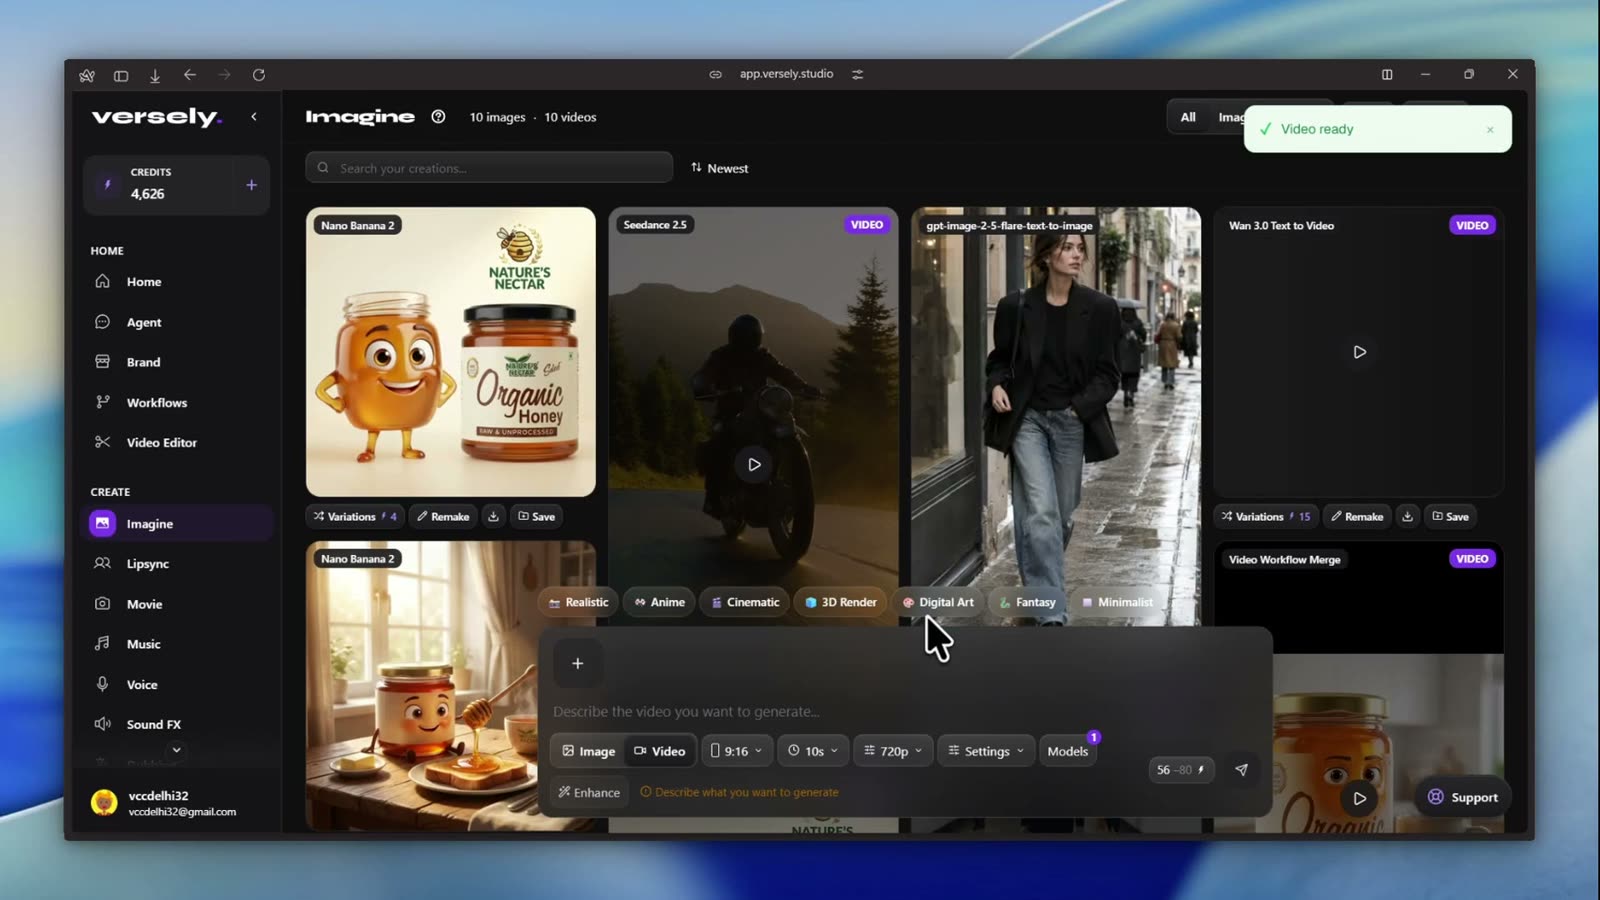Apply the Anime style chip
Screen dimensions: 1600x900
(x=660, y=602)
